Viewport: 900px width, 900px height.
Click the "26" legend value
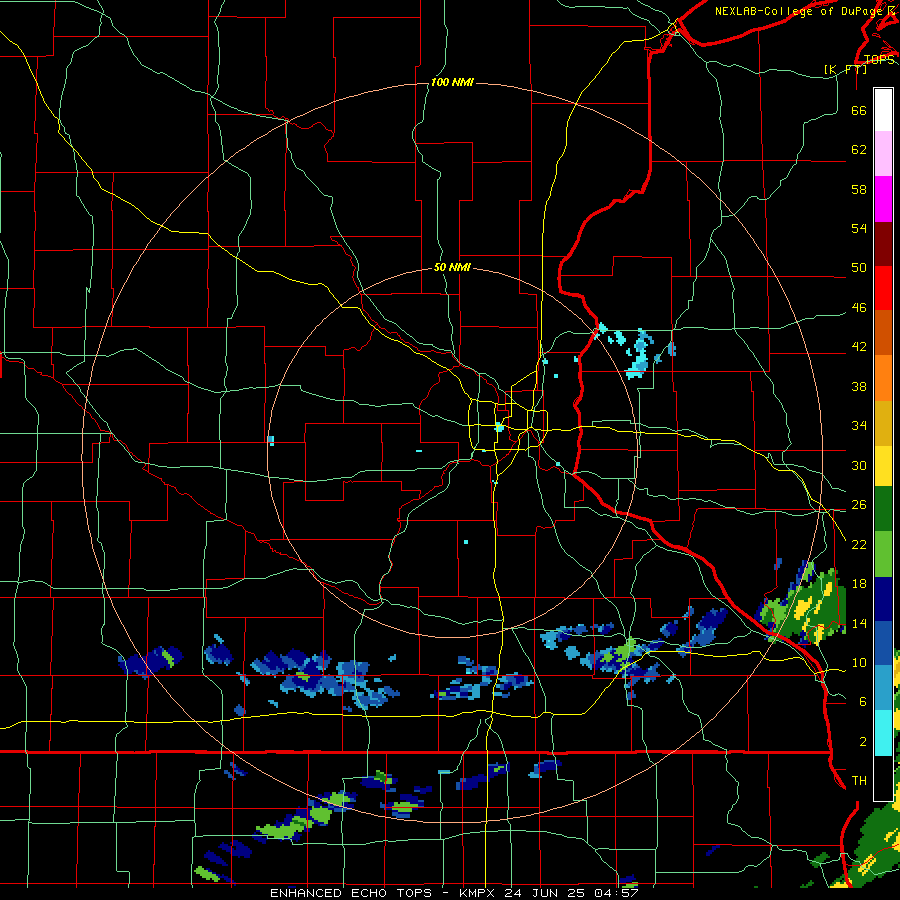pyautogui.click(x=859, y=505)
